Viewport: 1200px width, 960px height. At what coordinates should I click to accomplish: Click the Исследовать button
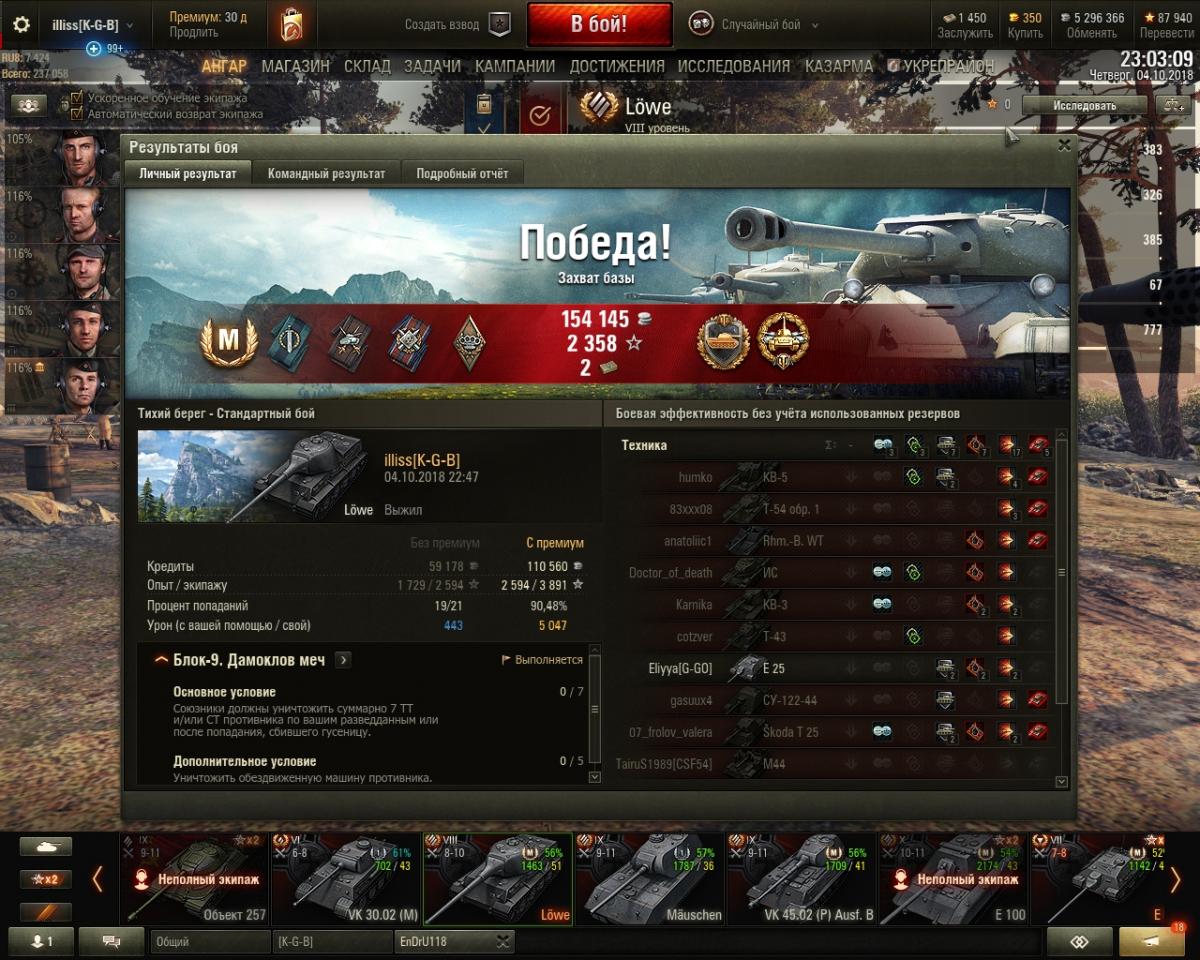tap(1084, 104)
